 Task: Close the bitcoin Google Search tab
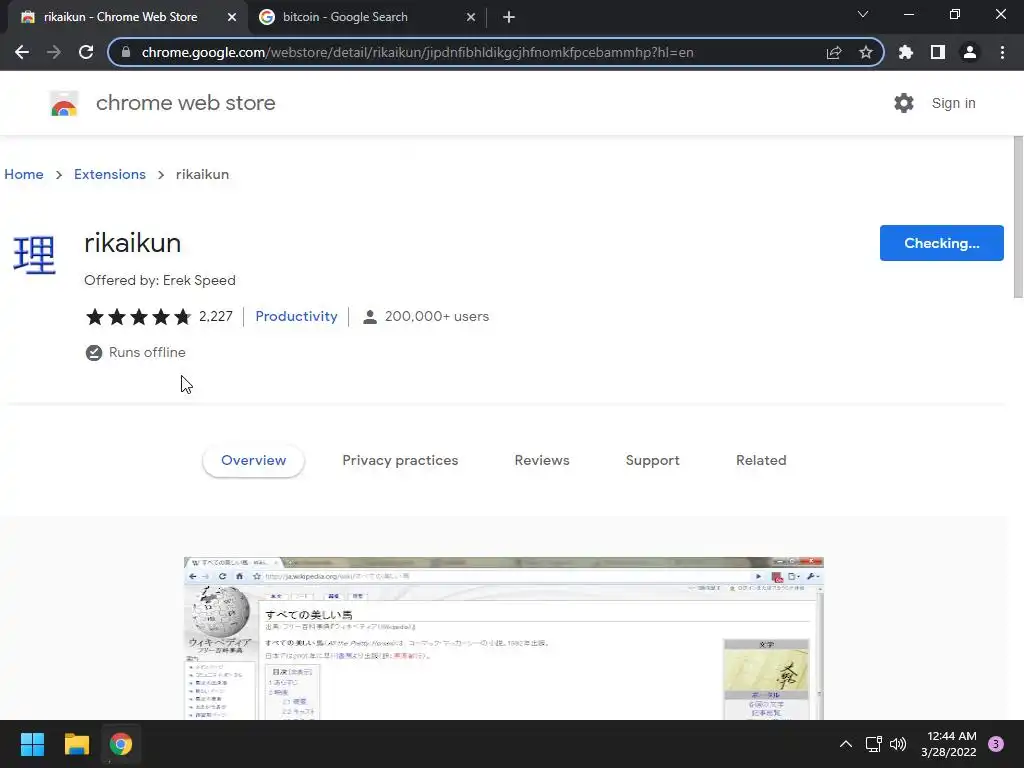471,17
